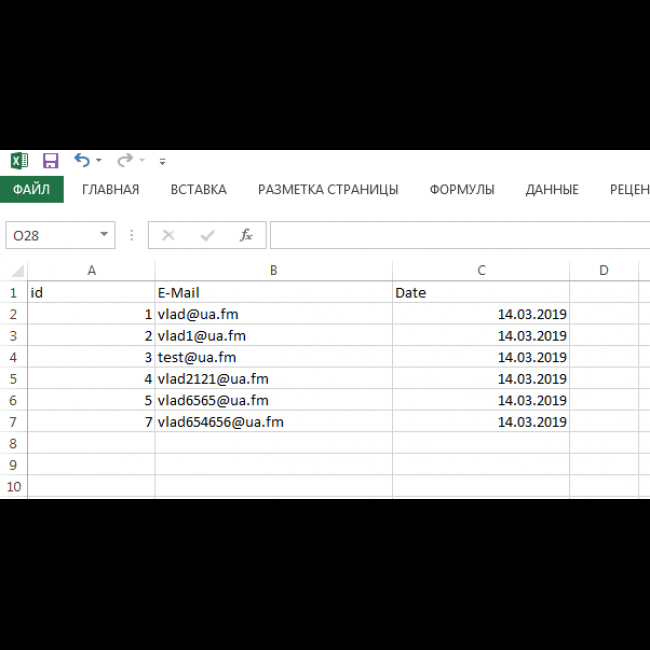650x650 pixels.
Task: Open the ФОРМУЛЫ ribbon tab
Action: [x=462, y=190]
